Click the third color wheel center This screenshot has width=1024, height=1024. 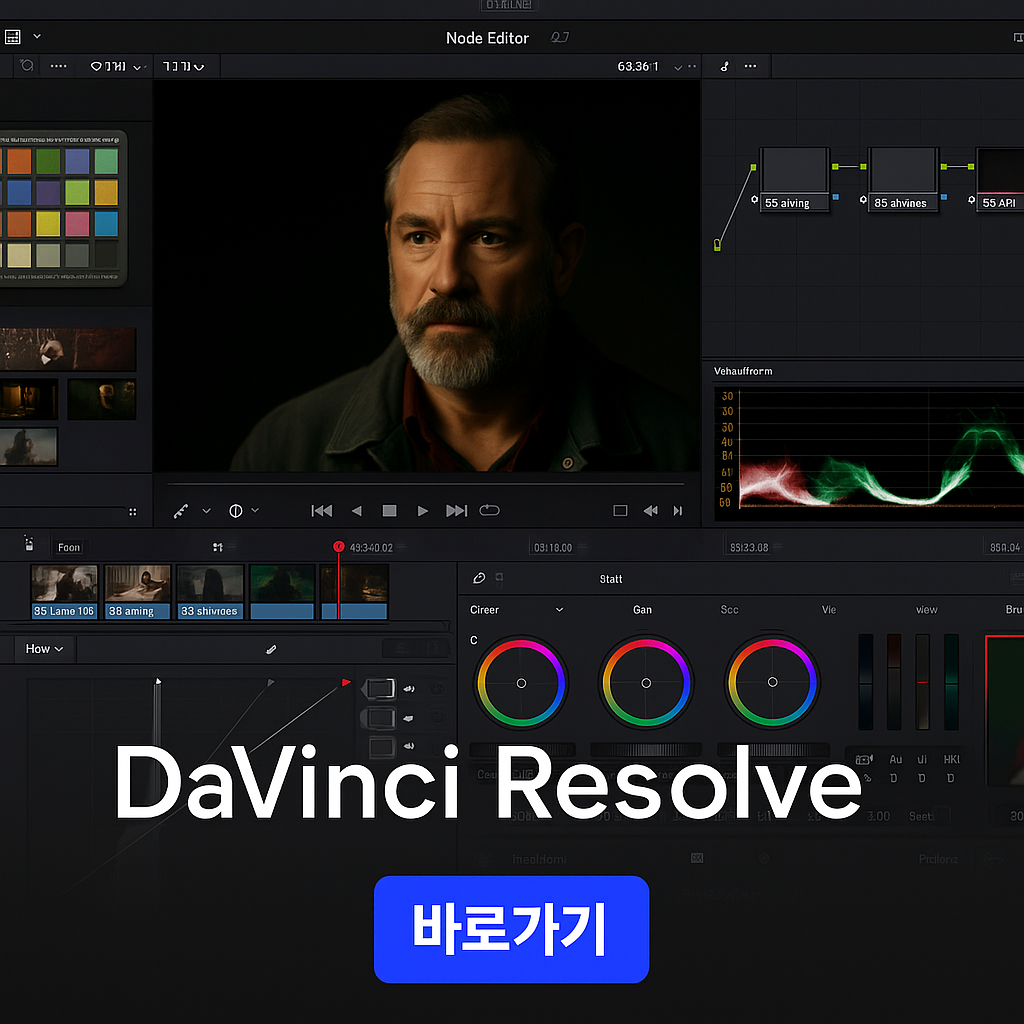[773, 682]
